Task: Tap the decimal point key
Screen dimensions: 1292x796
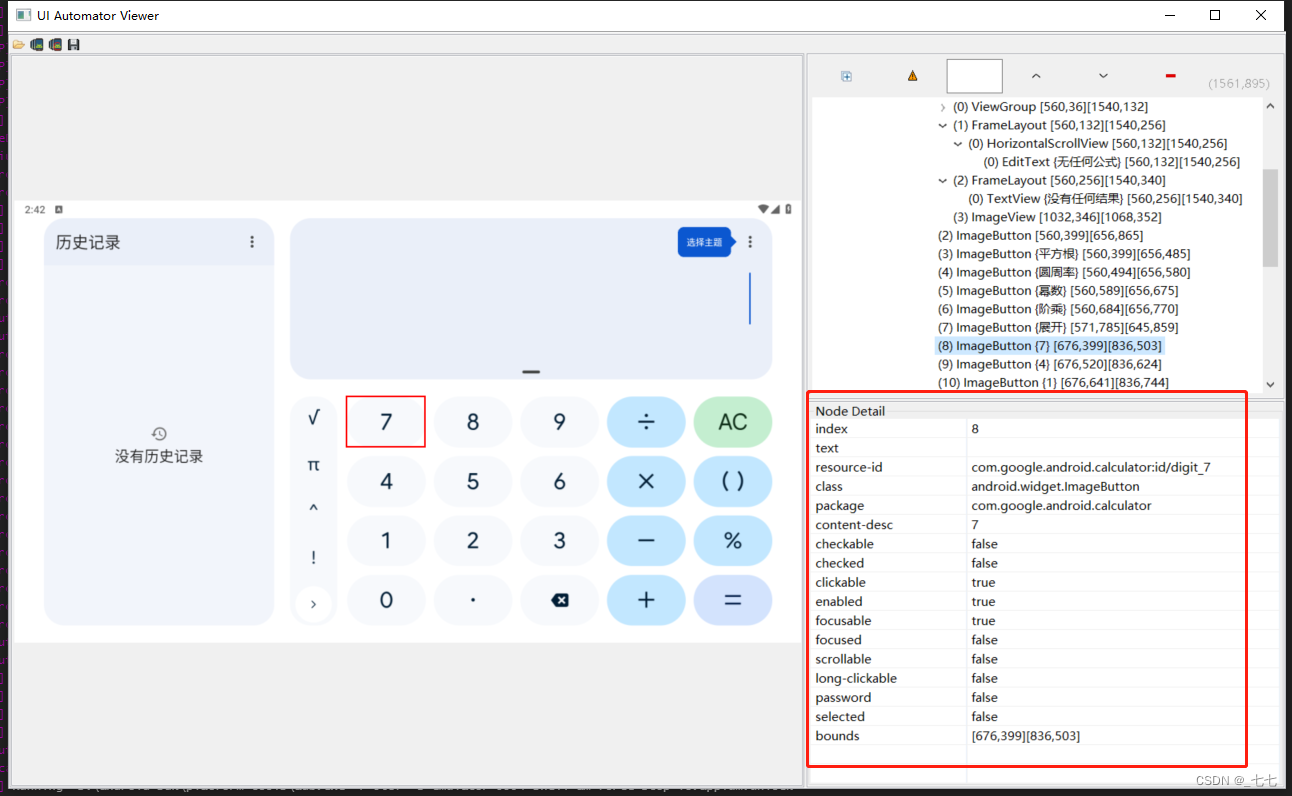Action: click(473, 600)
